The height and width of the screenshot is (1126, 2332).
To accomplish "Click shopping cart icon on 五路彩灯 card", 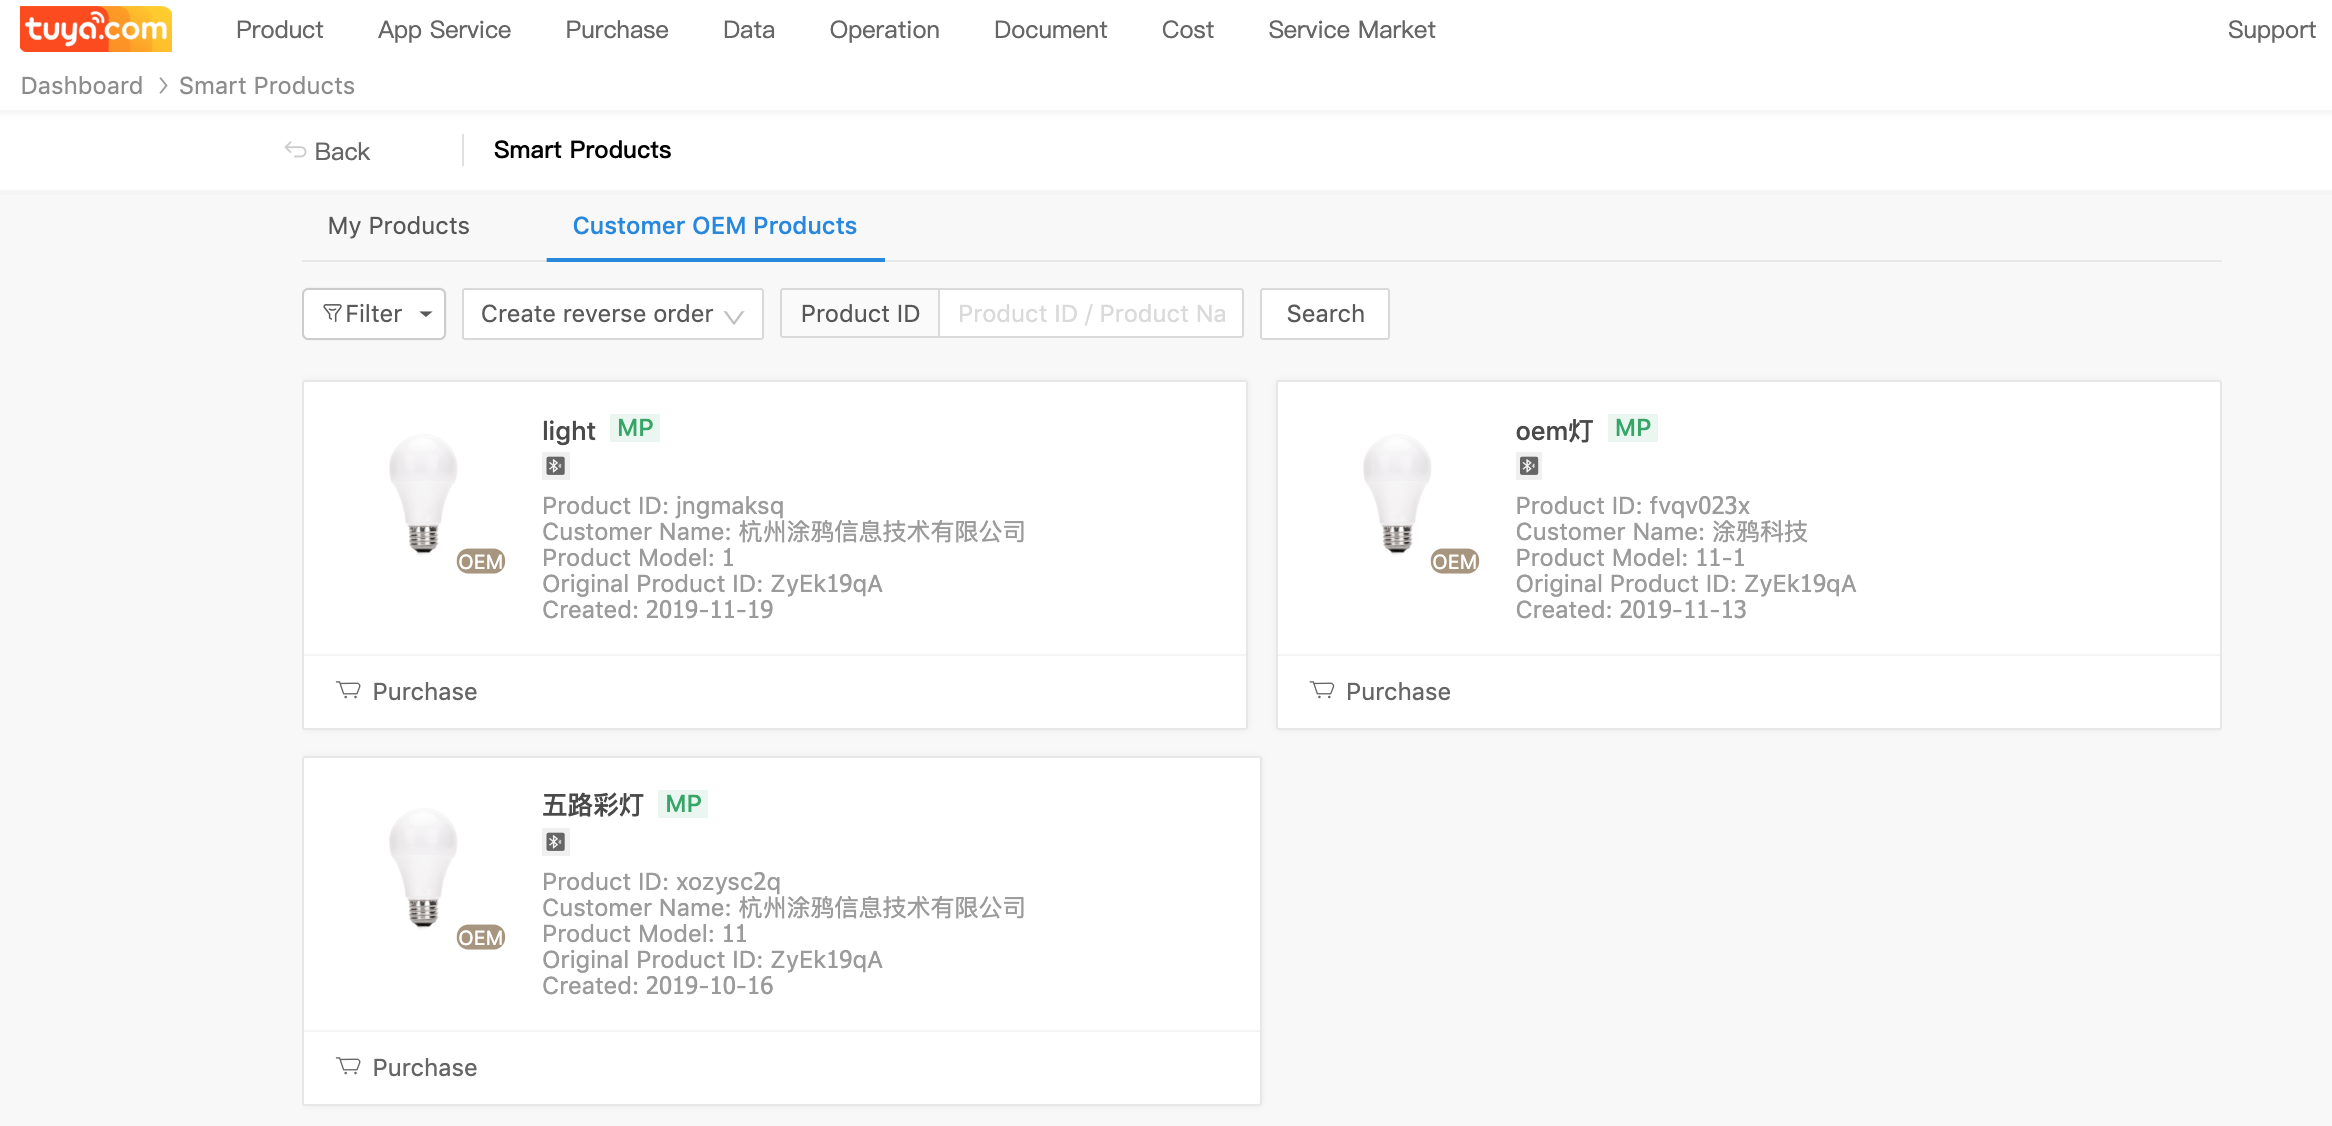I will [348, 1066].
